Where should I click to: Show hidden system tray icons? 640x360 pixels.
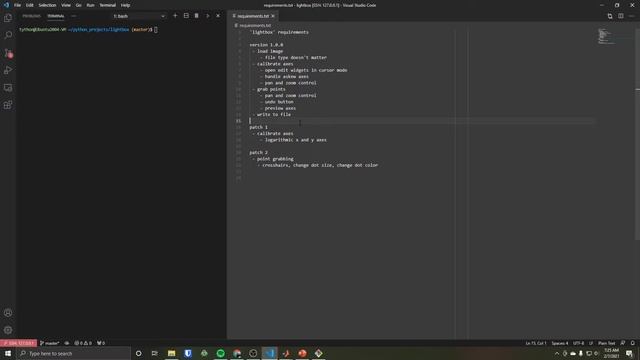tap(557, 353)
